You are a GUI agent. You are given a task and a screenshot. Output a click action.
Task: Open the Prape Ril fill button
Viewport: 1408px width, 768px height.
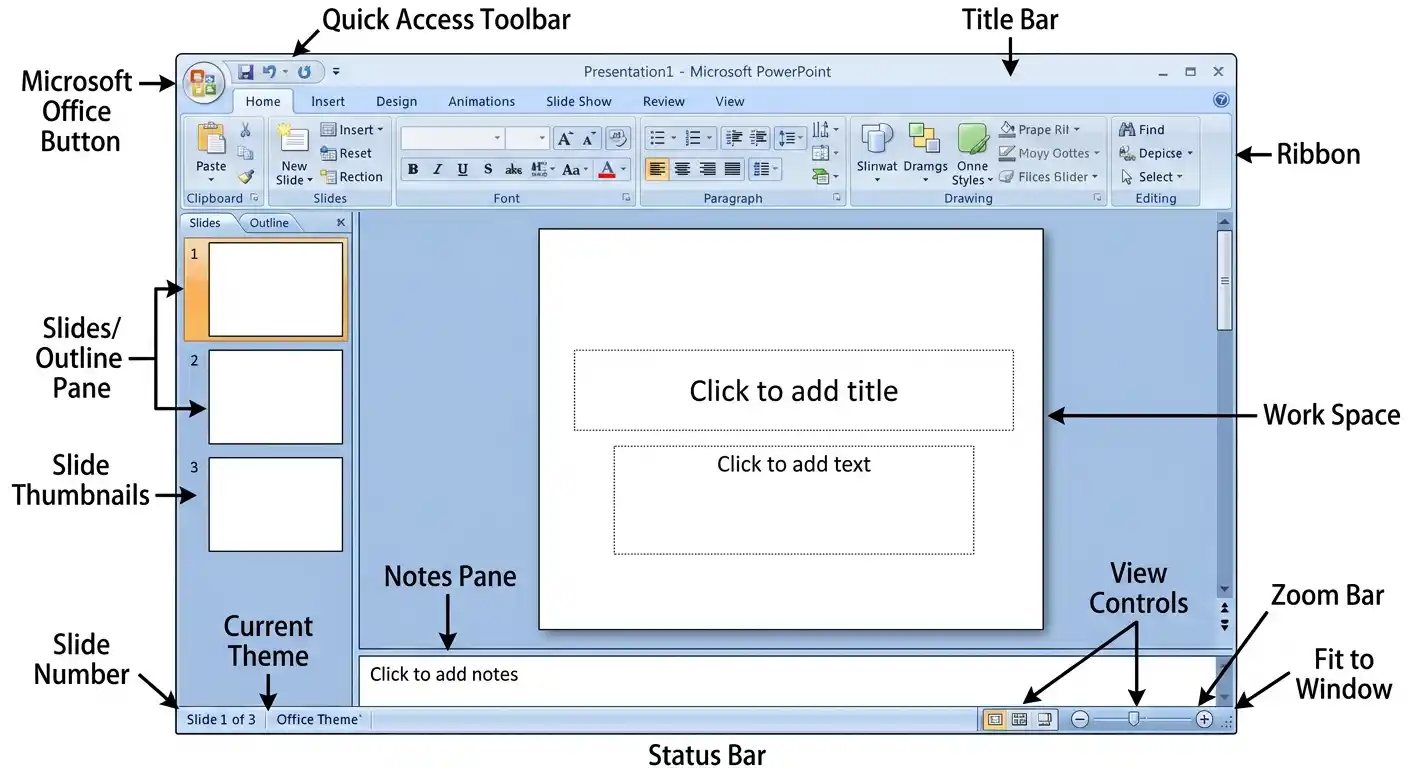click(x=1040, y=130)
